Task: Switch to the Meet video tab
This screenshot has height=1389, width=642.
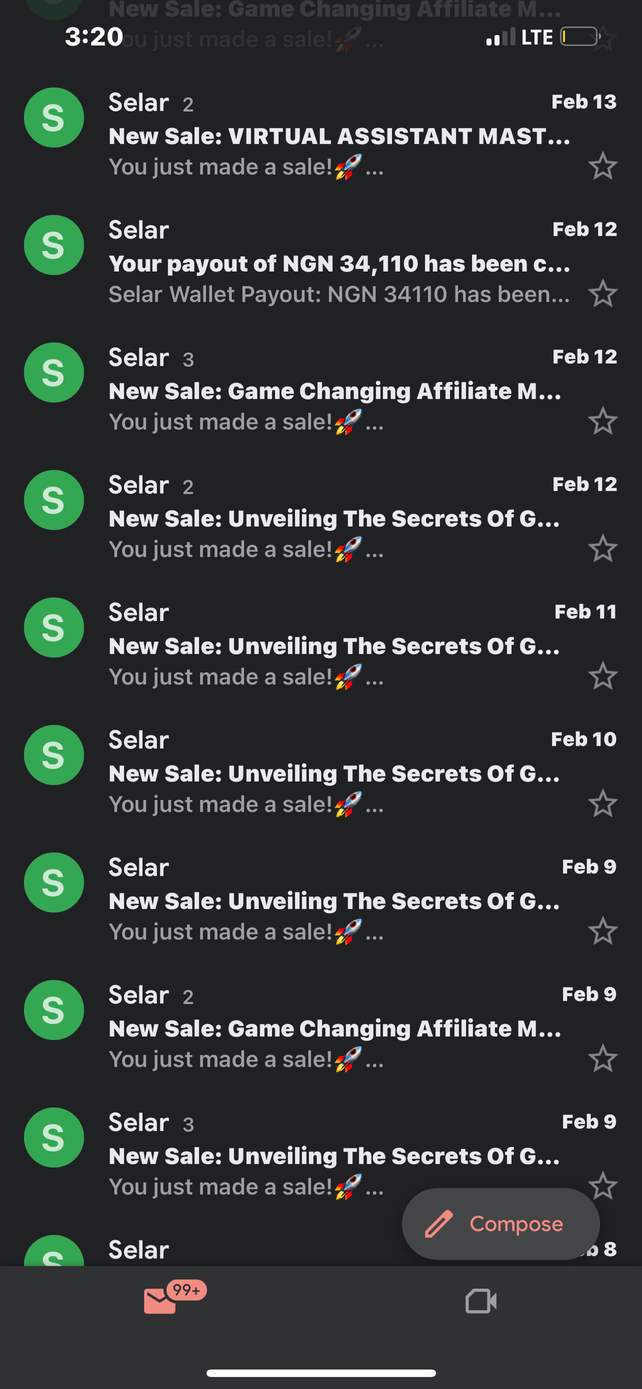Action: (481, 1301)
